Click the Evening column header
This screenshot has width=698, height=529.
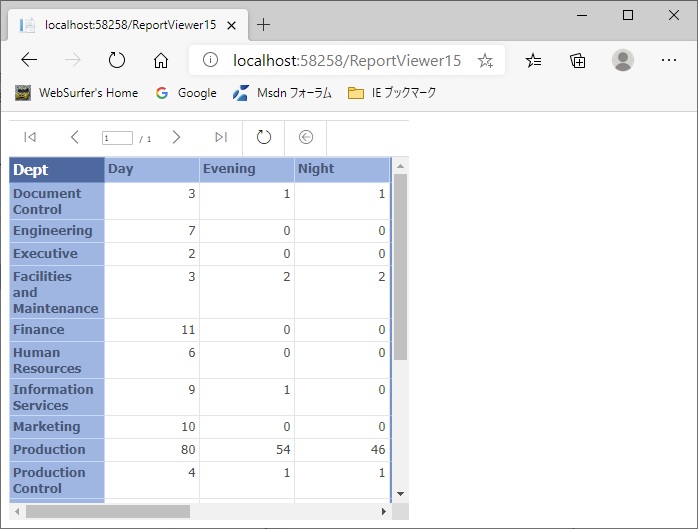click(247, 170)
